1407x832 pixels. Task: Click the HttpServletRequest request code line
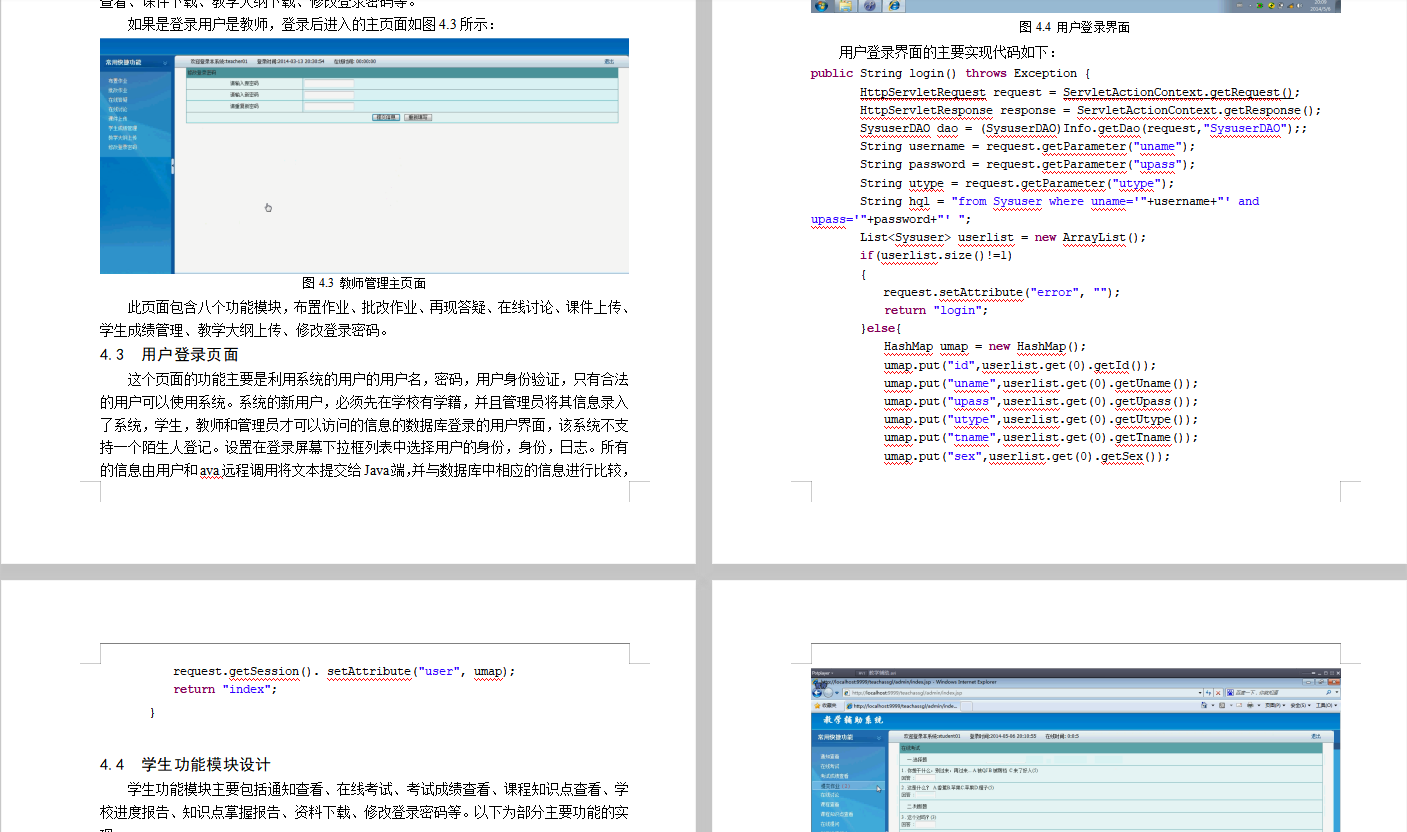tap(1080, 92)
